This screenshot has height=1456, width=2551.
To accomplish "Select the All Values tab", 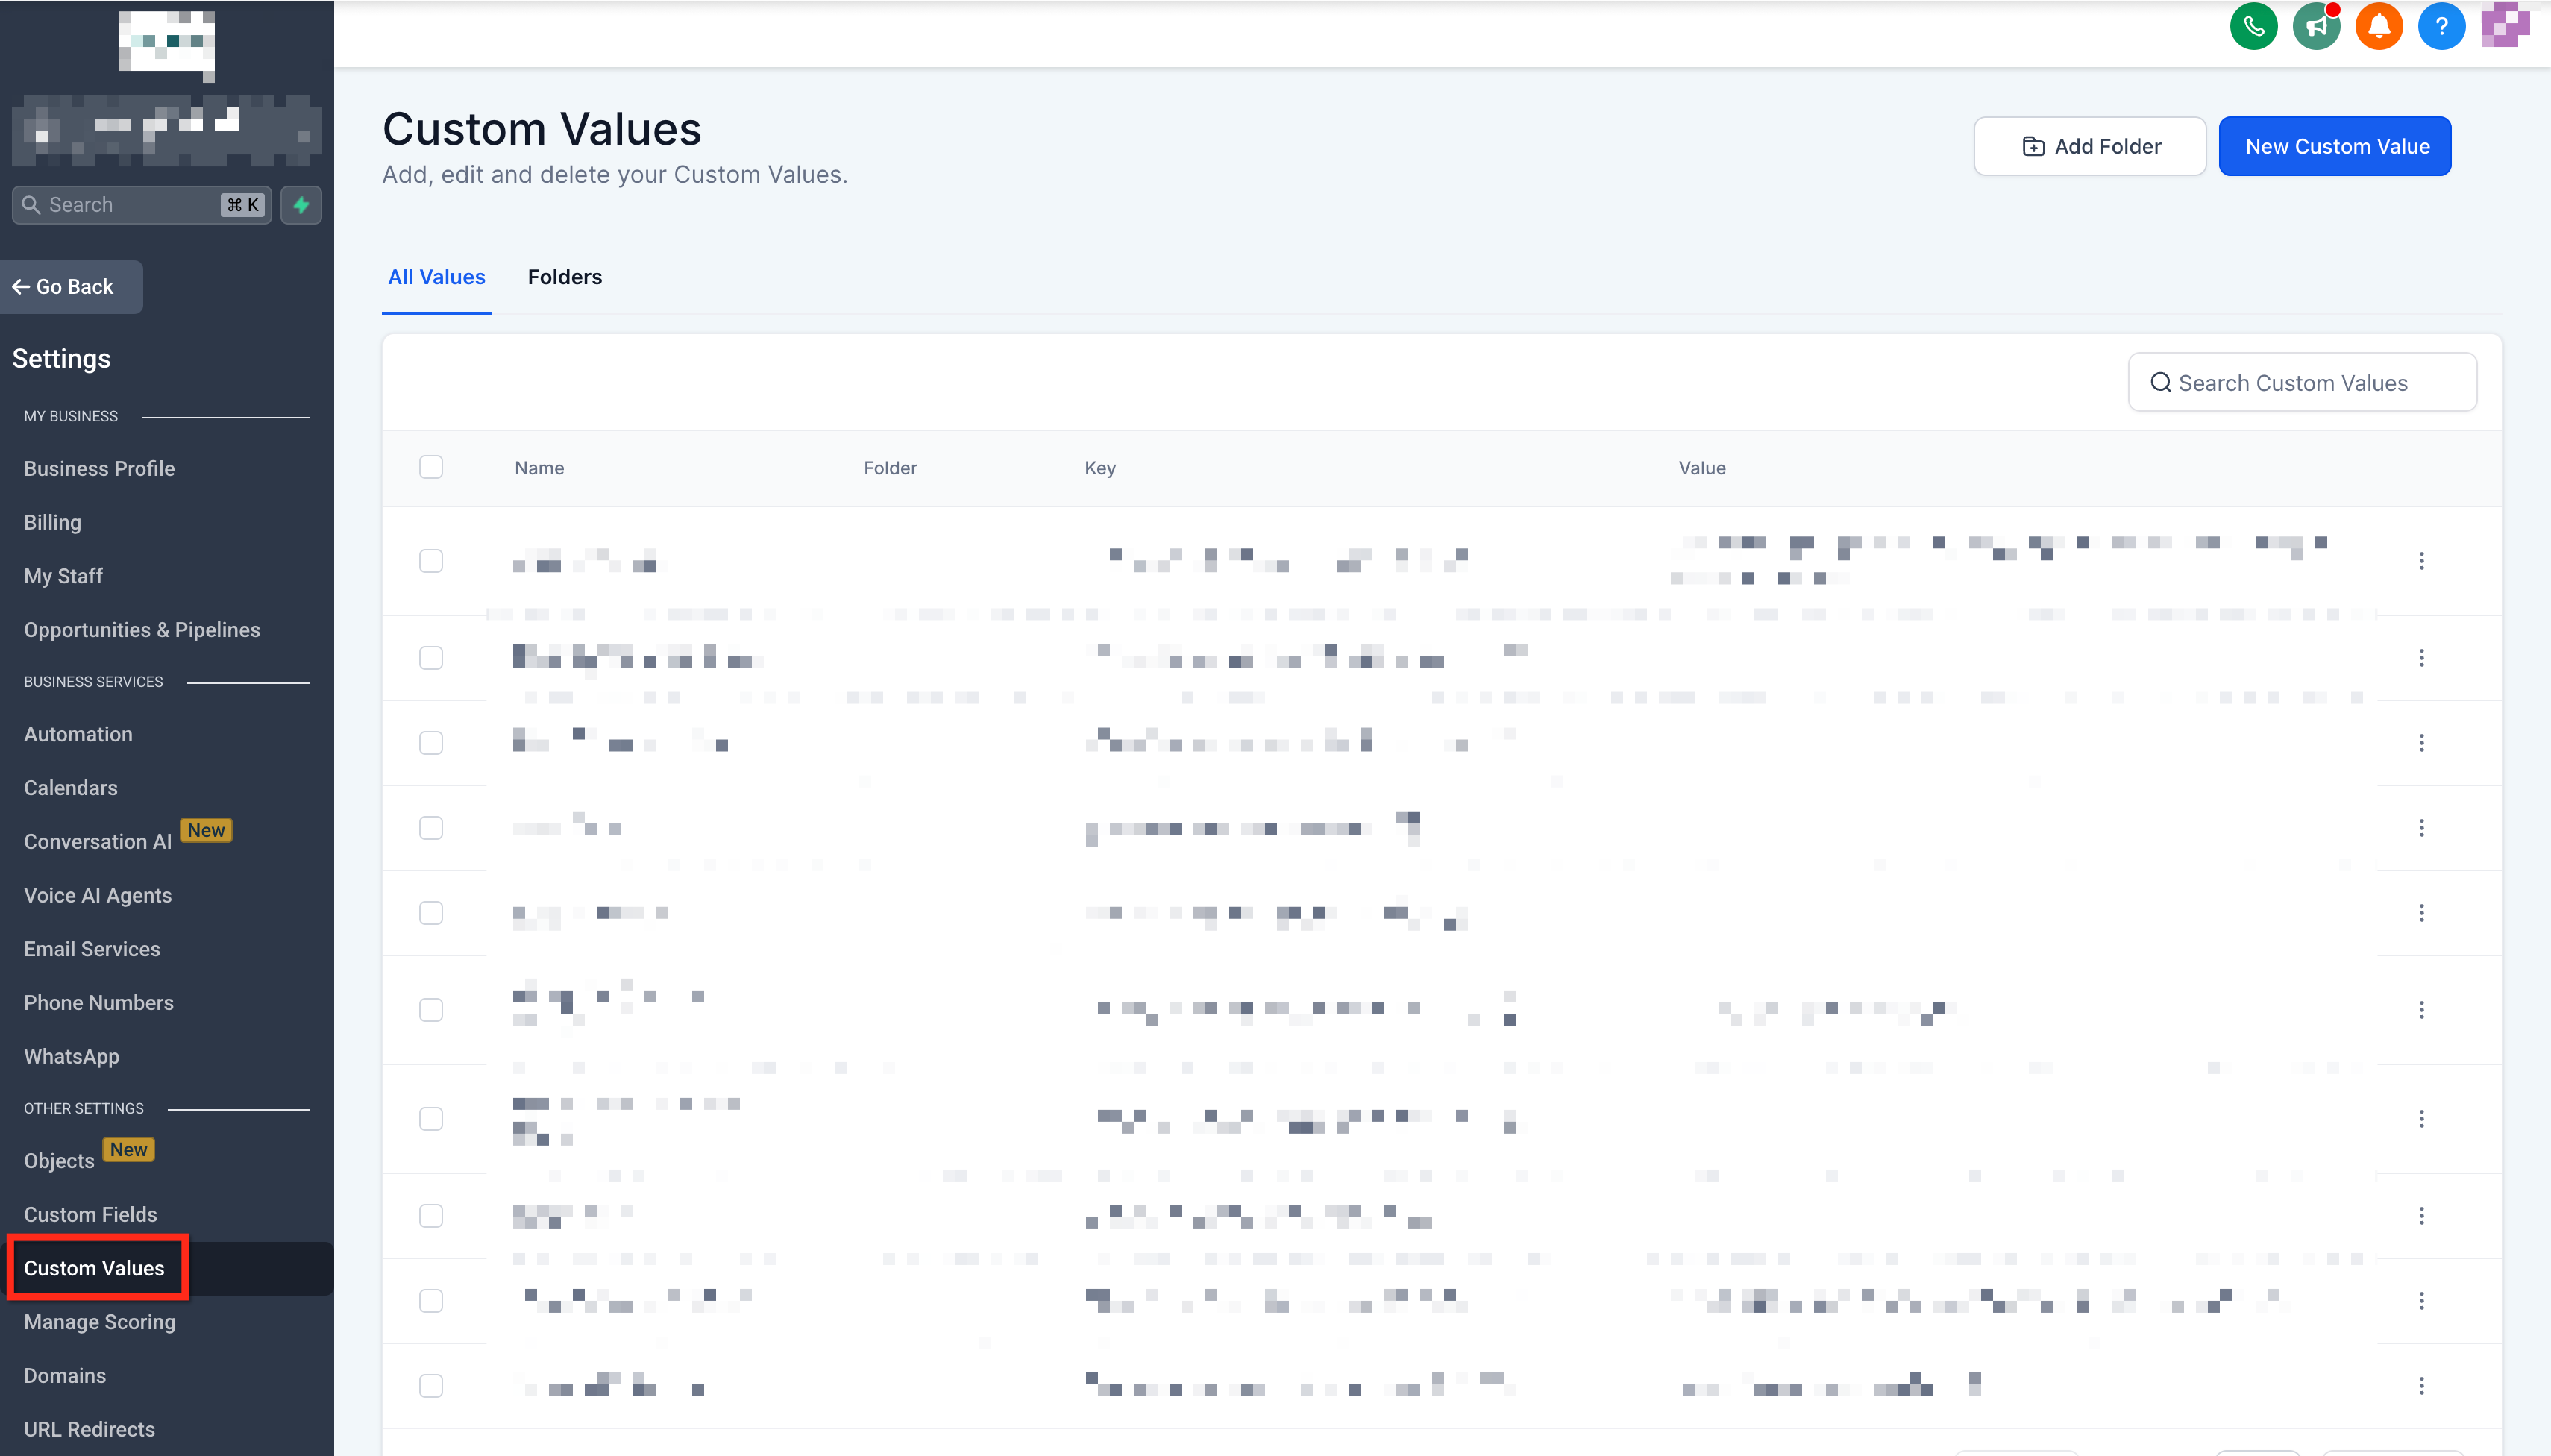I will (x=436, y=277).
